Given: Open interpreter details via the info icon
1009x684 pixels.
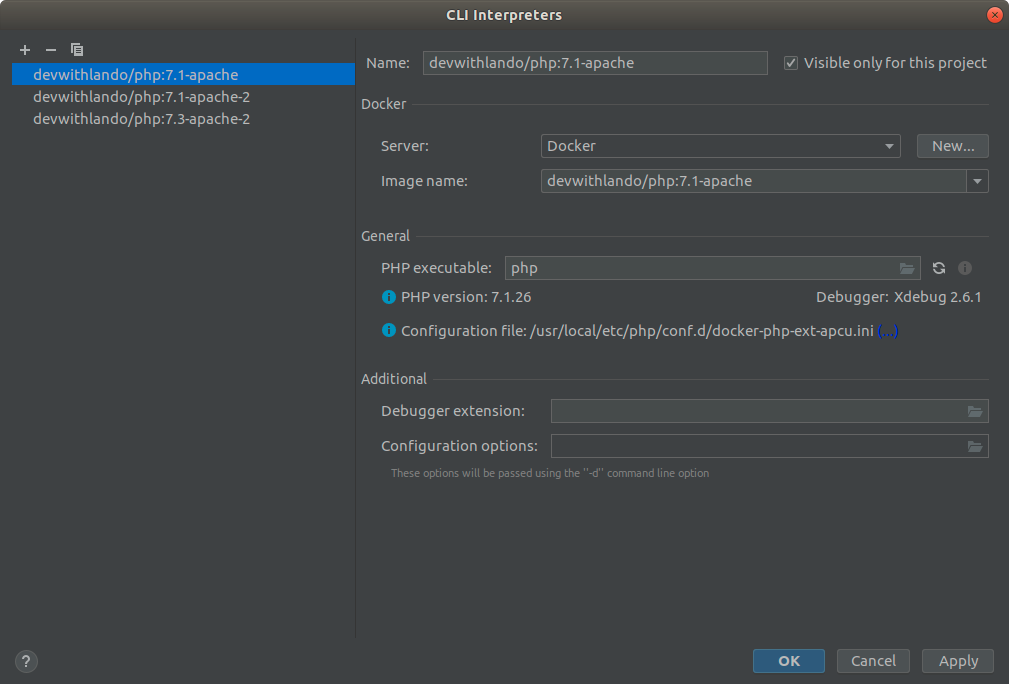Looking at the screenshot, I should coord(964,268).
